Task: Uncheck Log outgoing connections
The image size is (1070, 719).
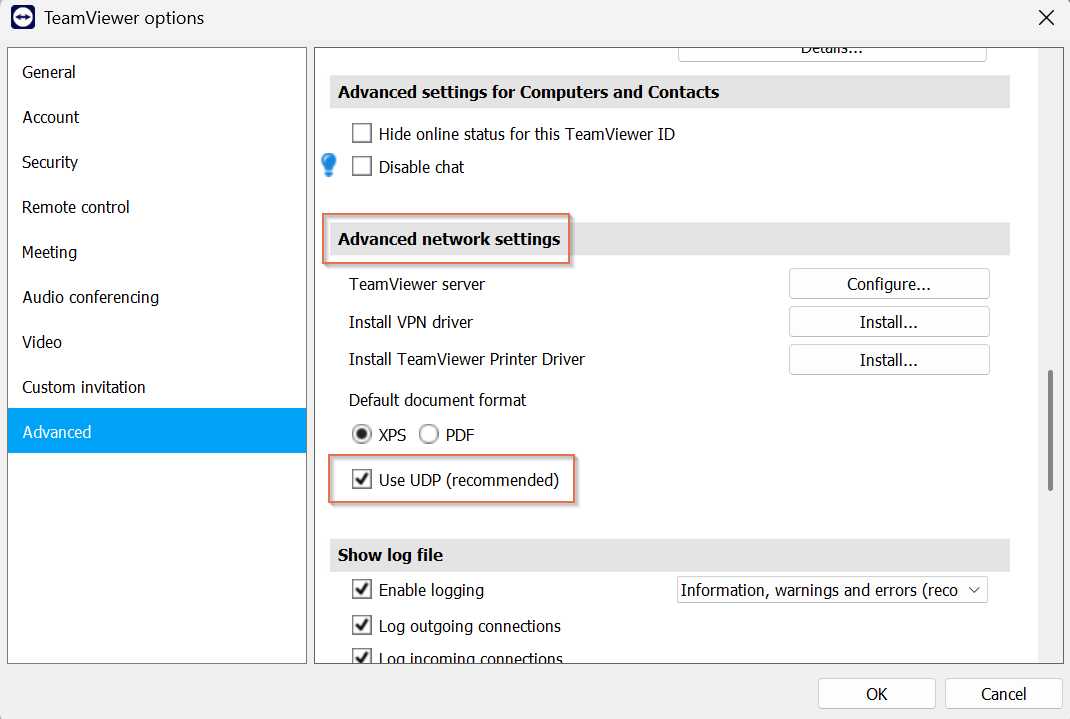Action: (362, 625)
